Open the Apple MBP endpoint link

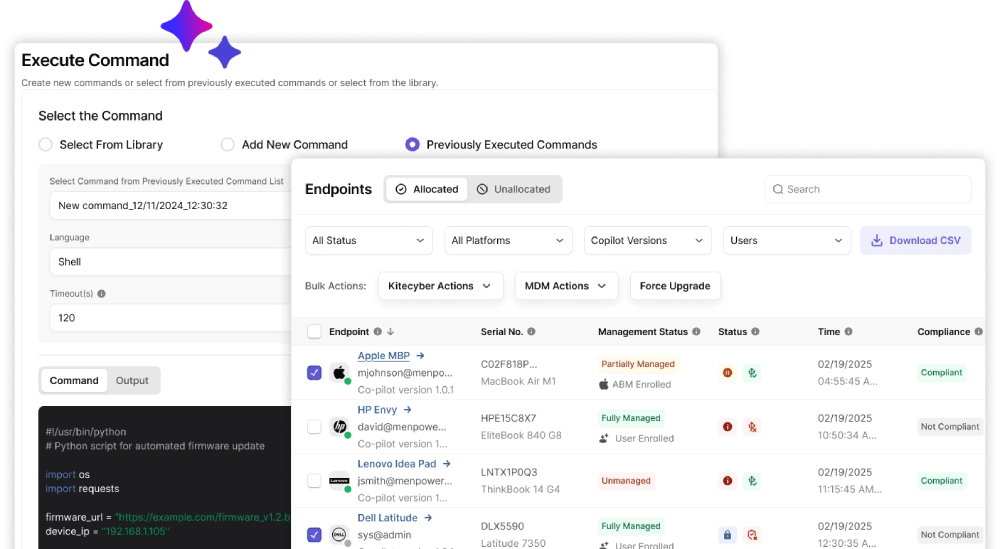point(383,356)
